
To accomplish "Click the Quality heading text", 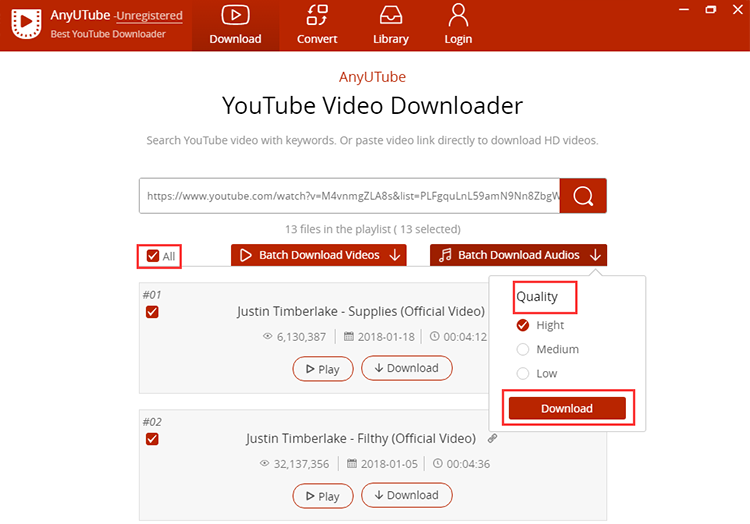I will [x=537, y=296].
